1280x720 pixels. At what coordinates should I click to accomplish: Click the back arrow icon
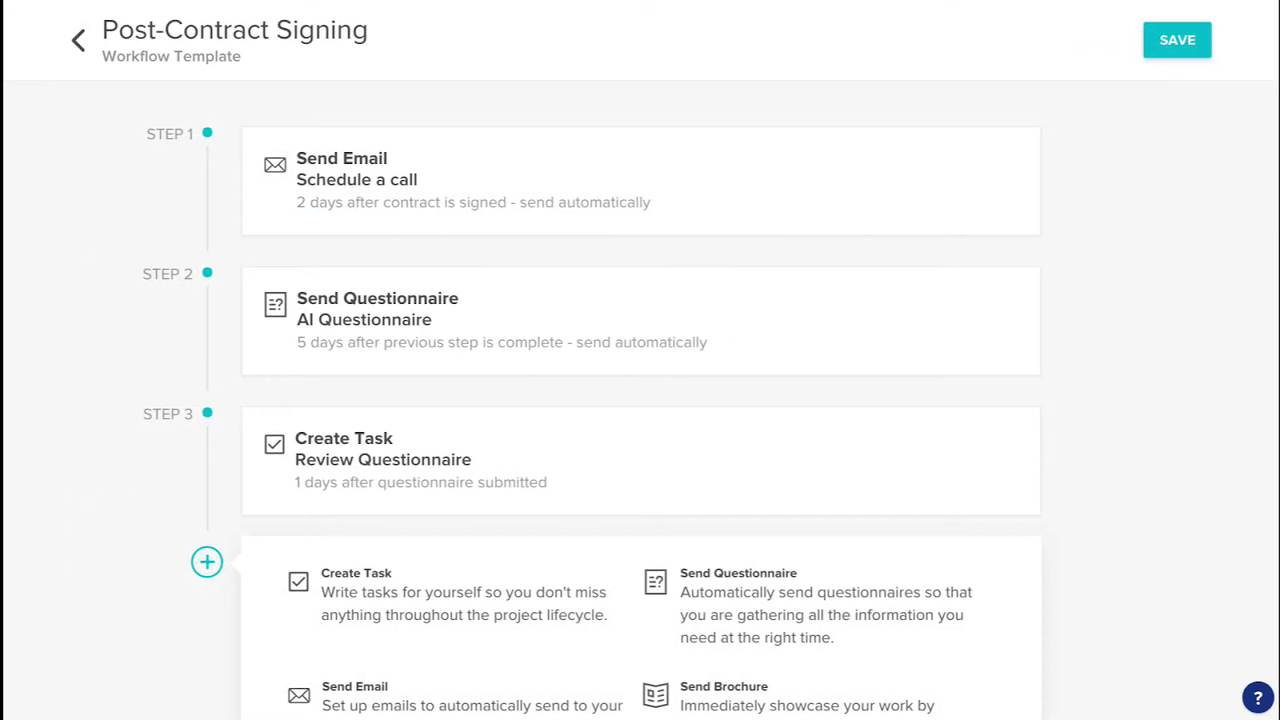click(78, 40)
